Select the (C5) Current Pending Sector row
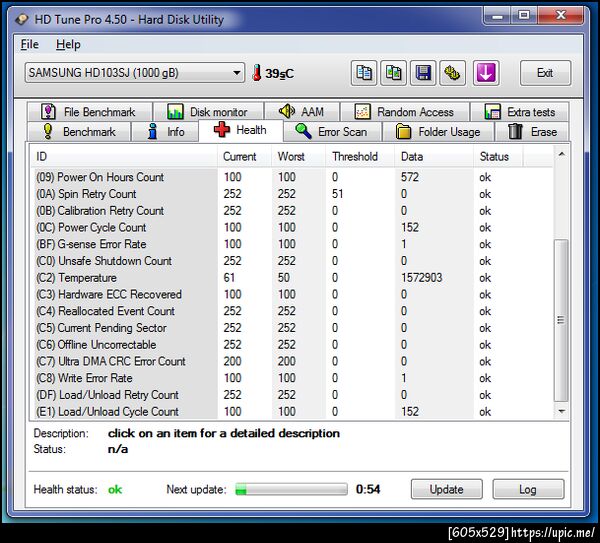Screen dimensions: 600x543 tap(292, 328)
